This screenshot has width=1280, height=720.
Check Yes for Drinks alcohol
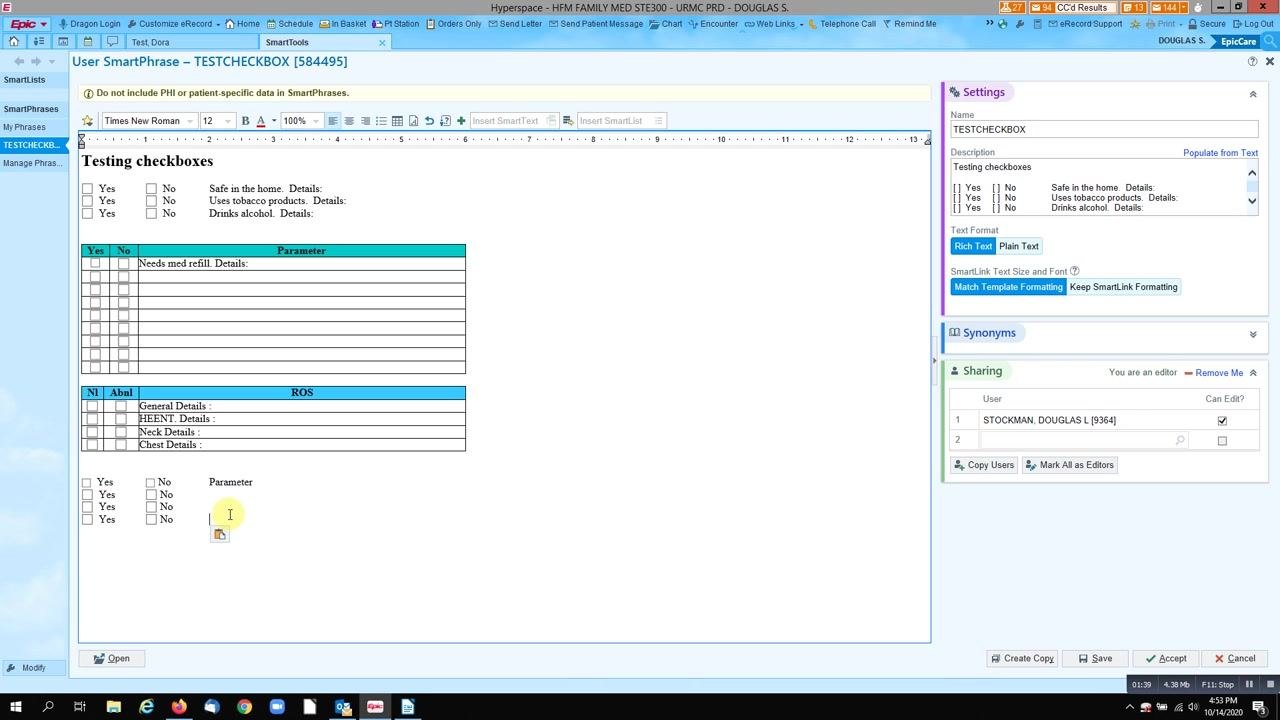coord(87,213)
